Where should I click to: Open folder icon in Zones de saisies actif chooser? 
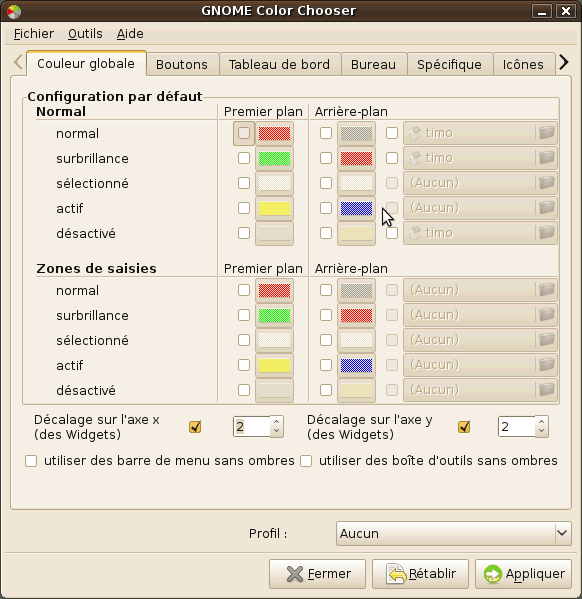[x=546, y=365]
